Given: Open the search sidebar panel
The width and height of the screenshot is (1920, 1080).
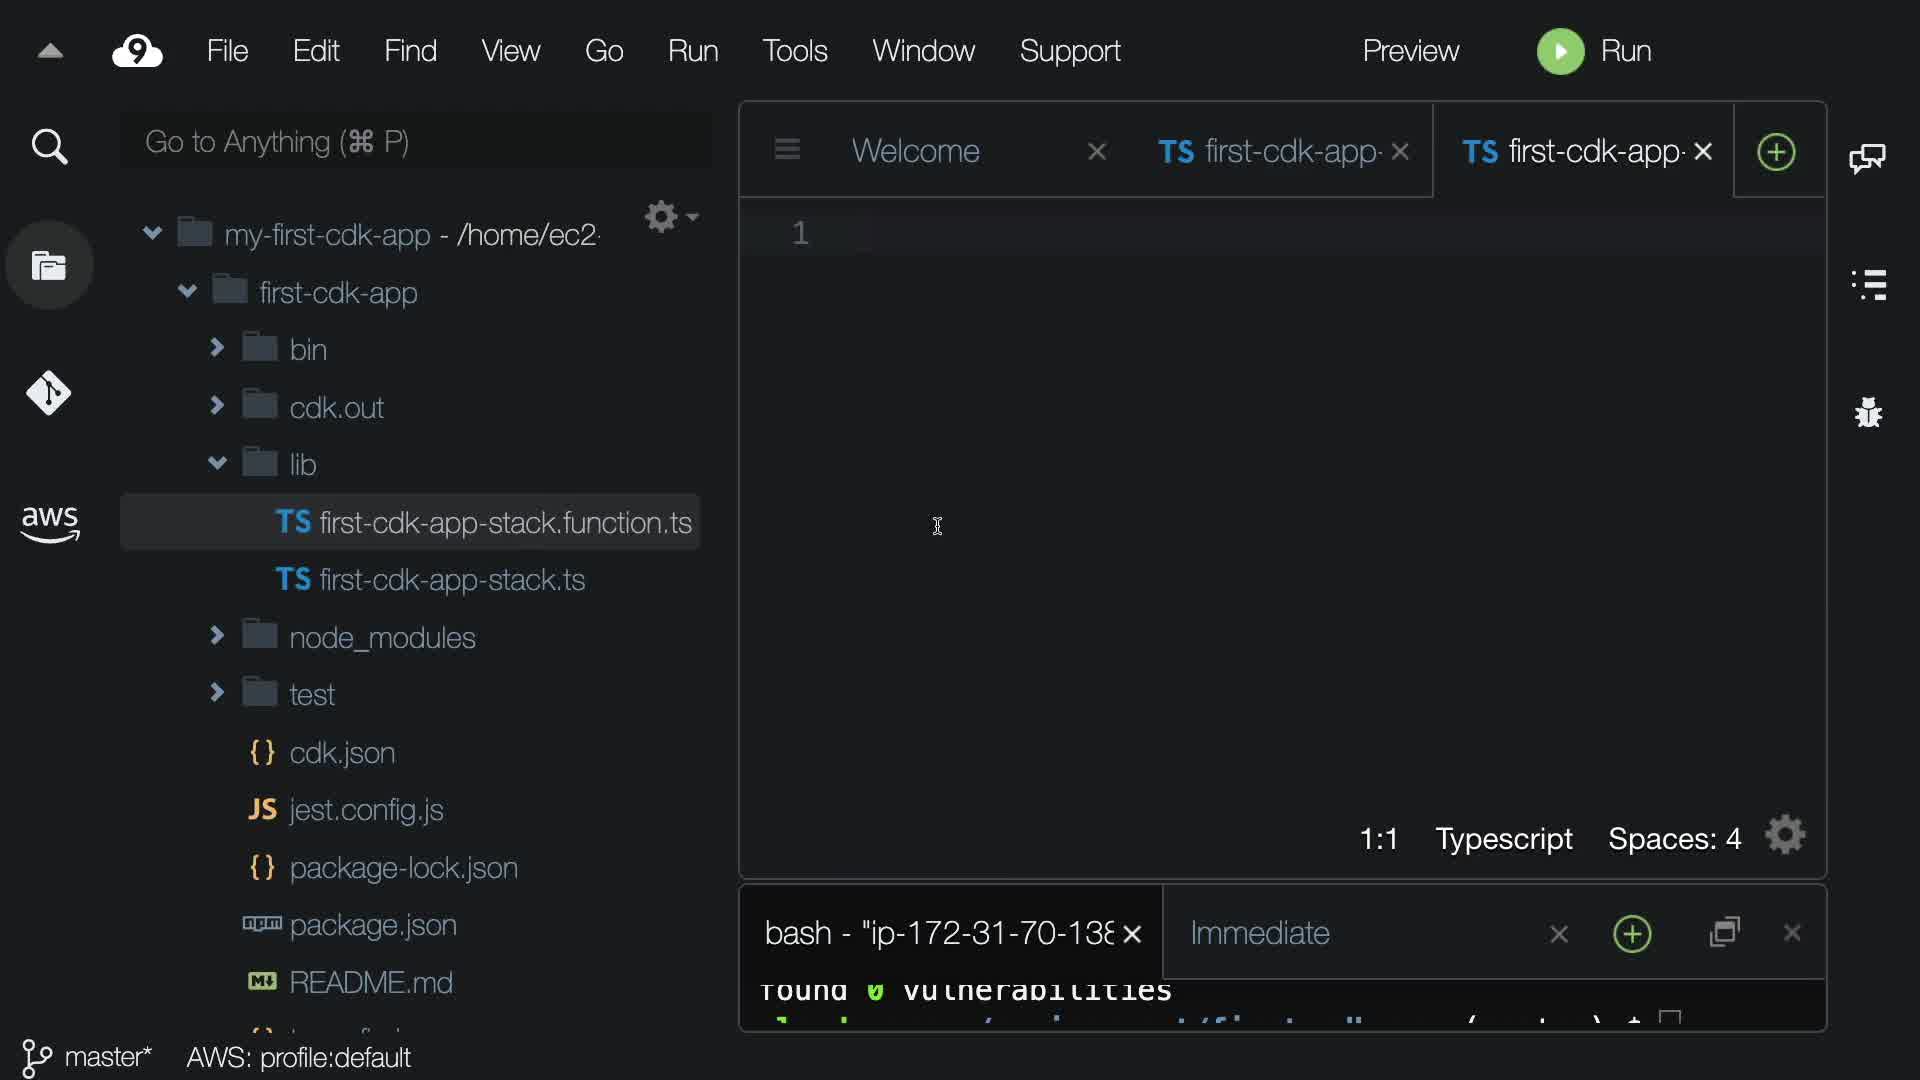Looking at the screenshot, I should 49,147.
